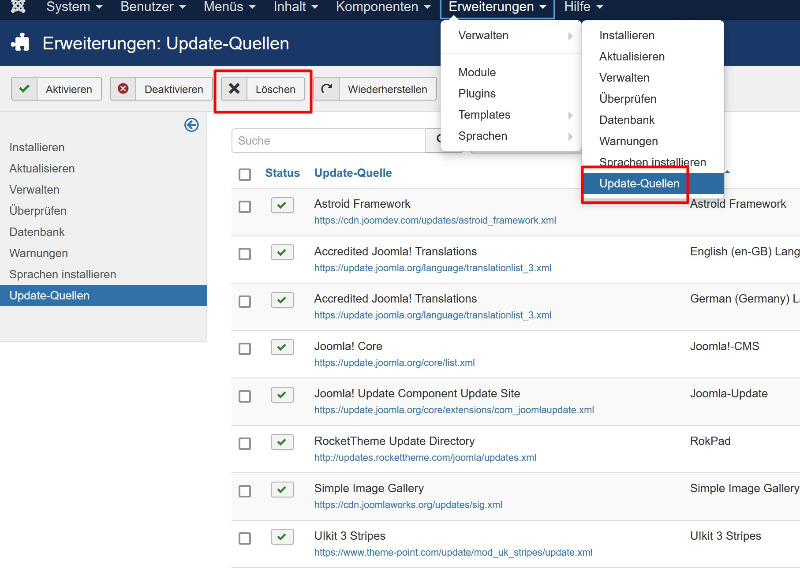Choose Sprachen installieren in the flyout submenu
This screenshot has height=584, width=800.
(x=653, y=163)
